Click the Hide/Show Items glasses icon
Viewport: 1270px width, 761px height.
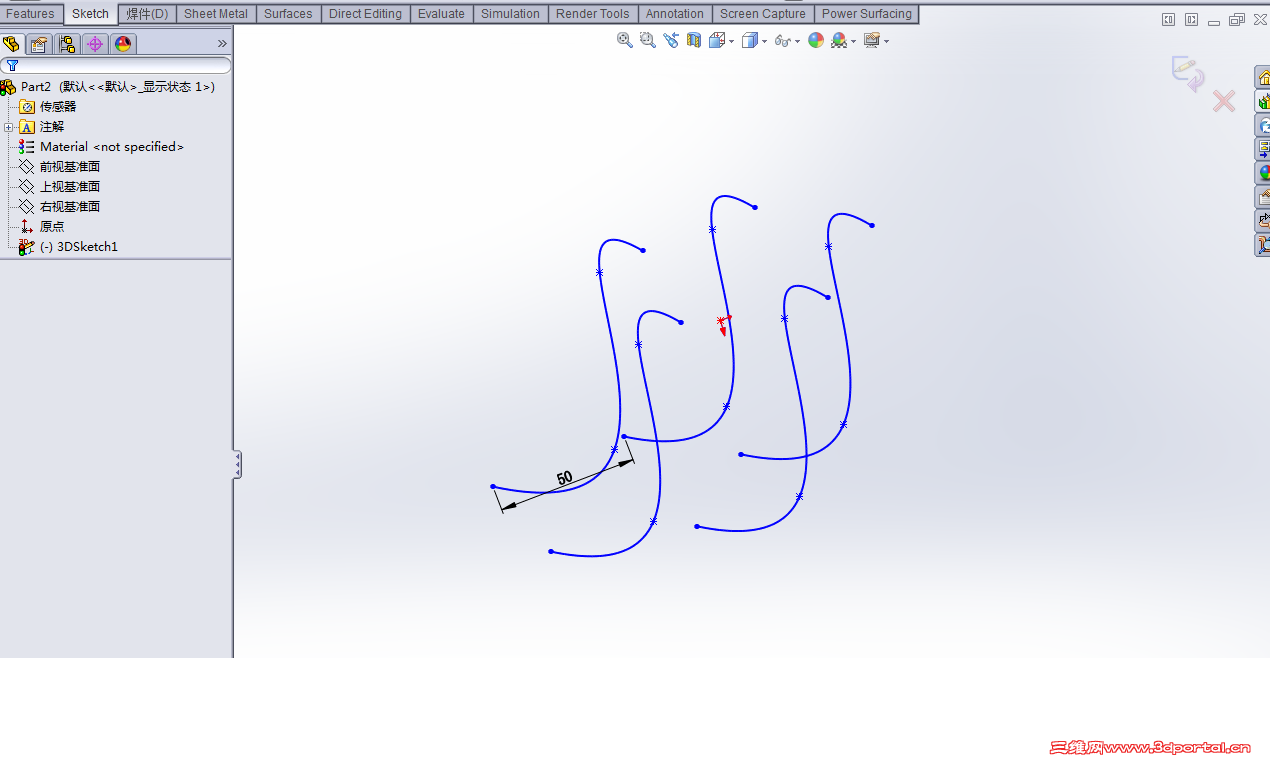(783, 40)
